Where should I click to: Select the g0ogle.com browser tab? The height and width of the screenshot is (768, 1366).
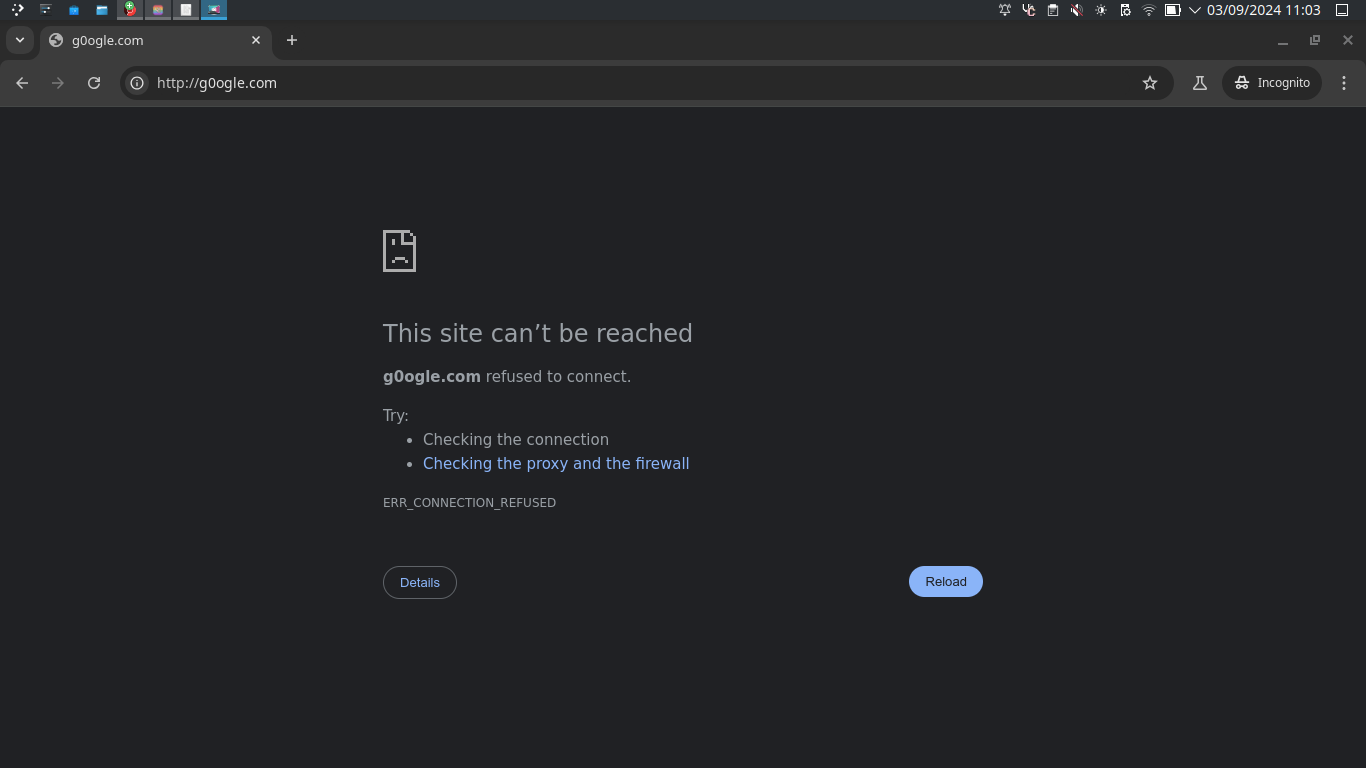tap(155, 40)
